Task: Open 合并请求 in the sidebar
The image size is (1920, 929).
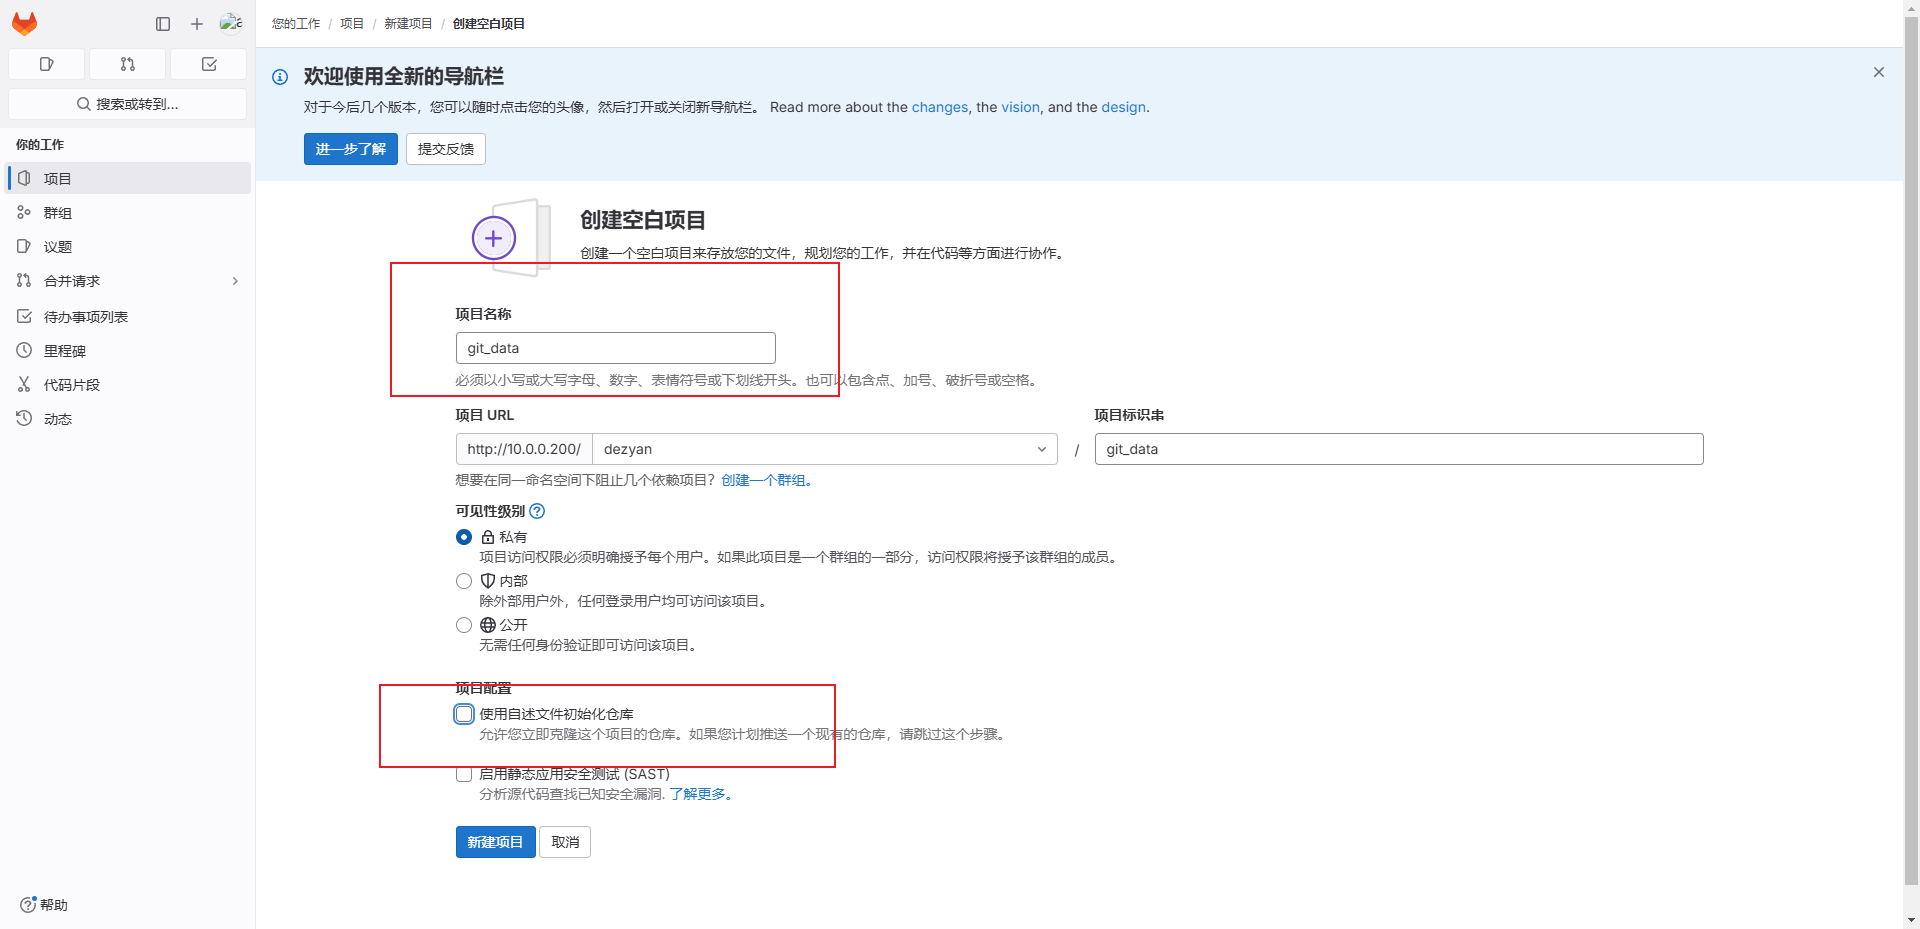Action: tap(128, 281)
